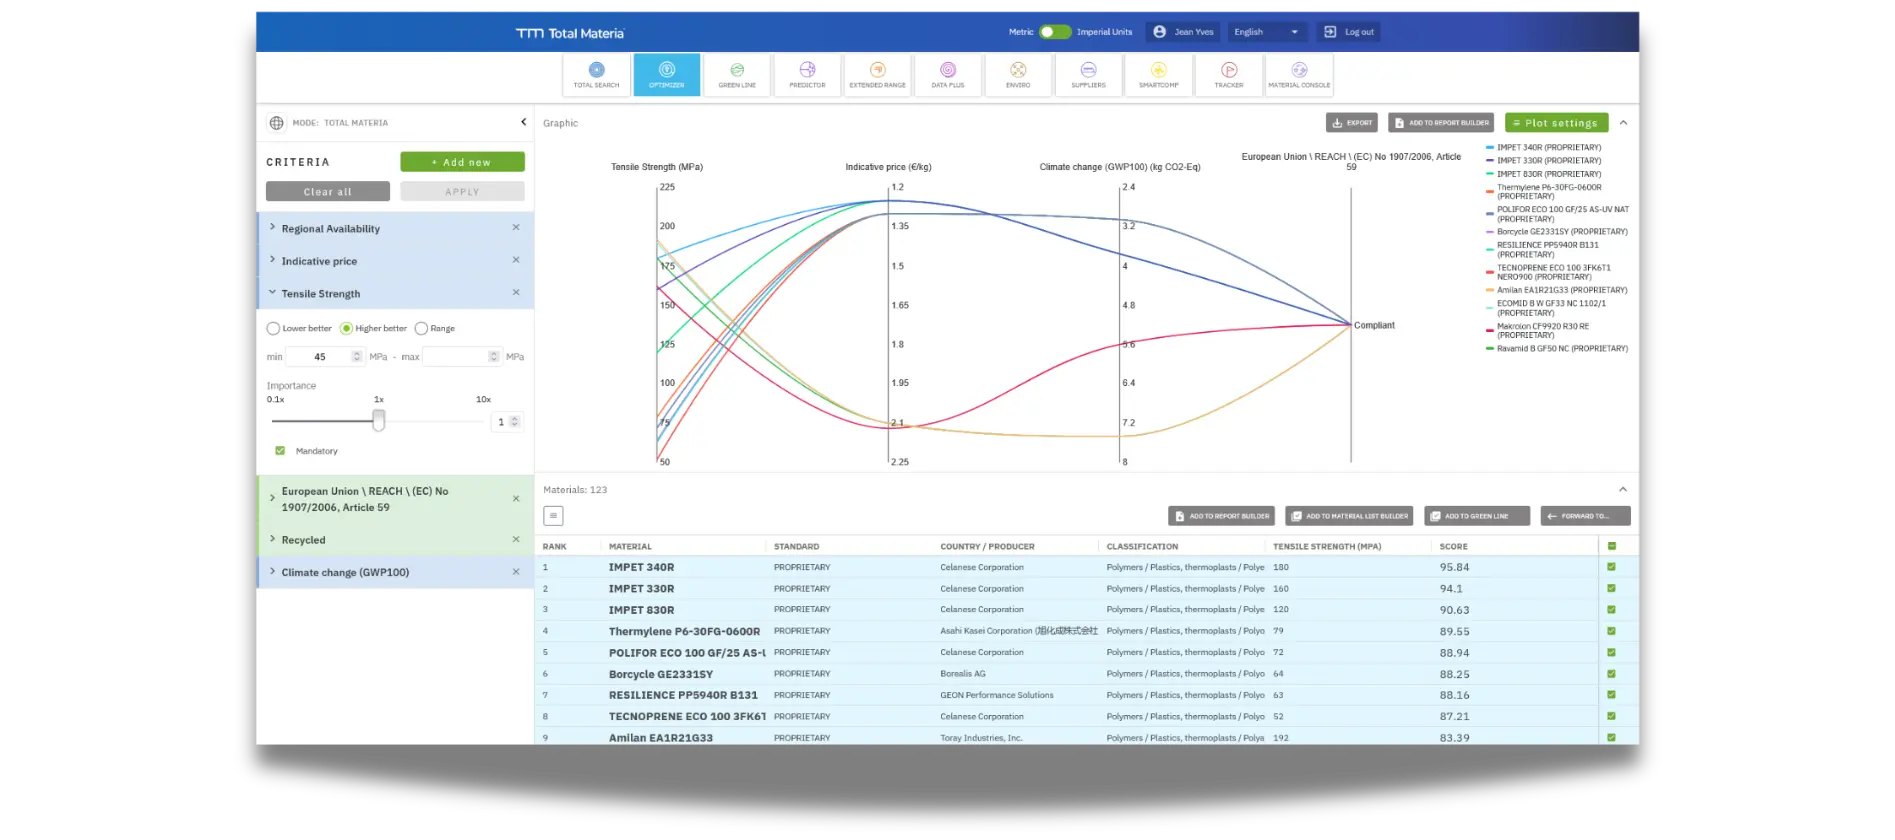
Task: Collapse the criteria side panel arrow
Action: [x=523, y=122]
